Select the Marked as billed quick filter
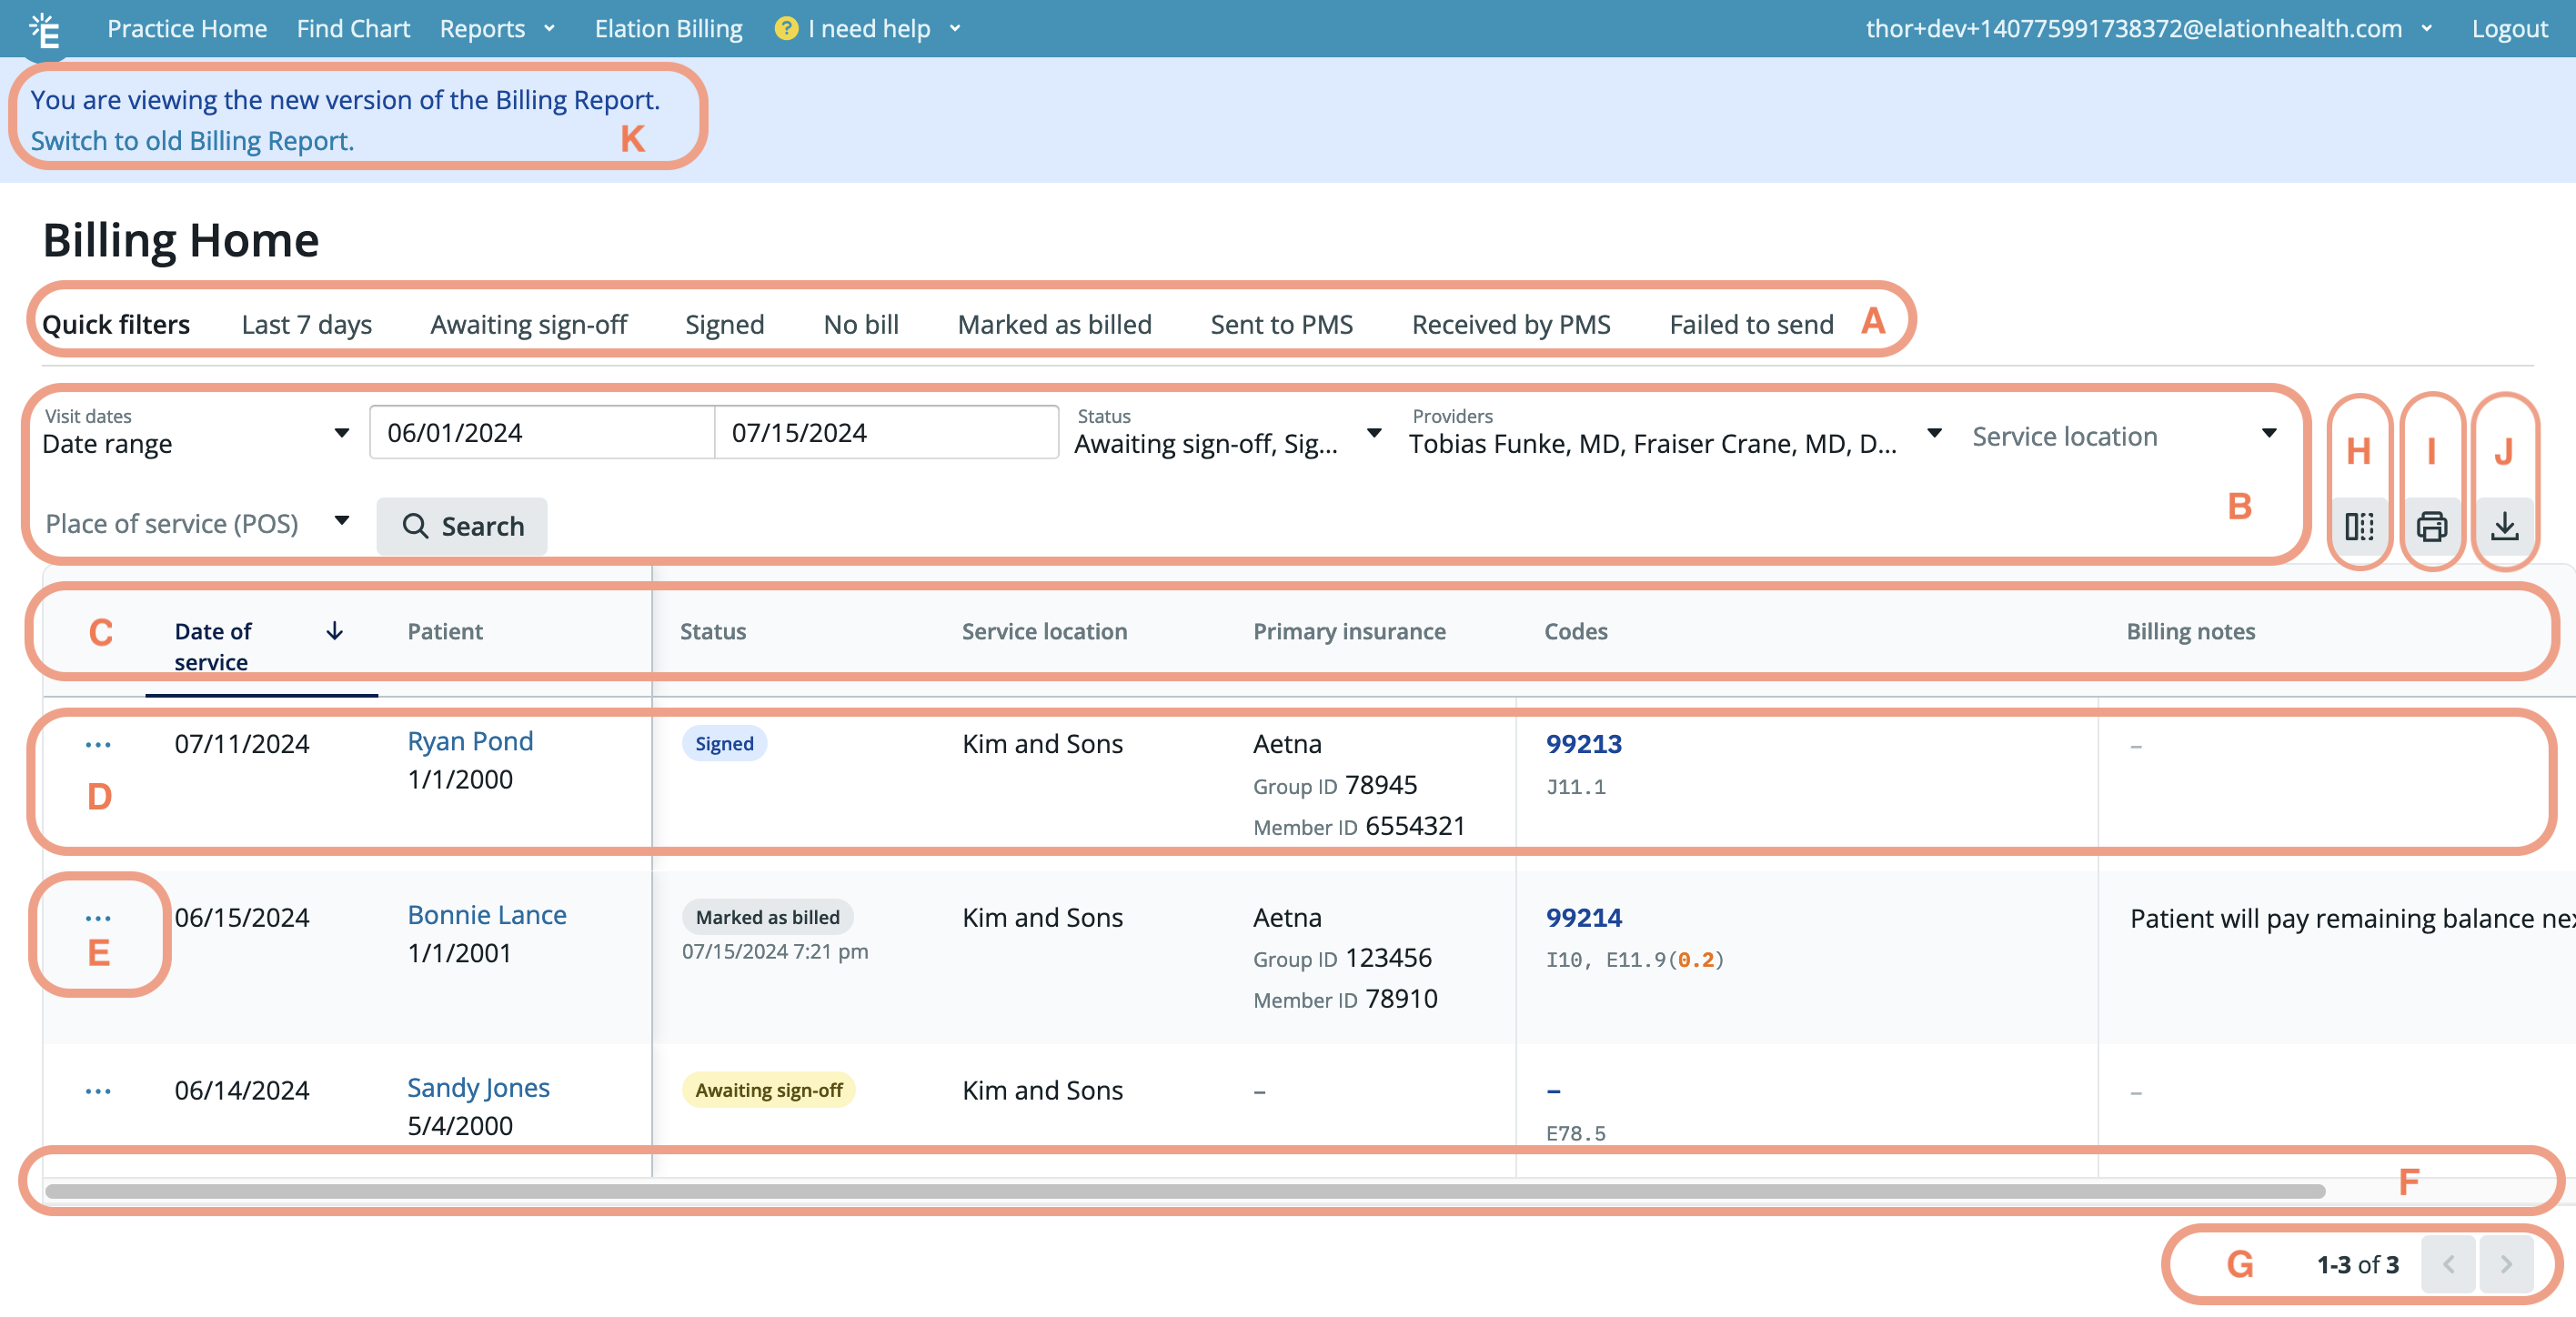Screen dimensions: 2576x1317 (x=1054, y=323)
